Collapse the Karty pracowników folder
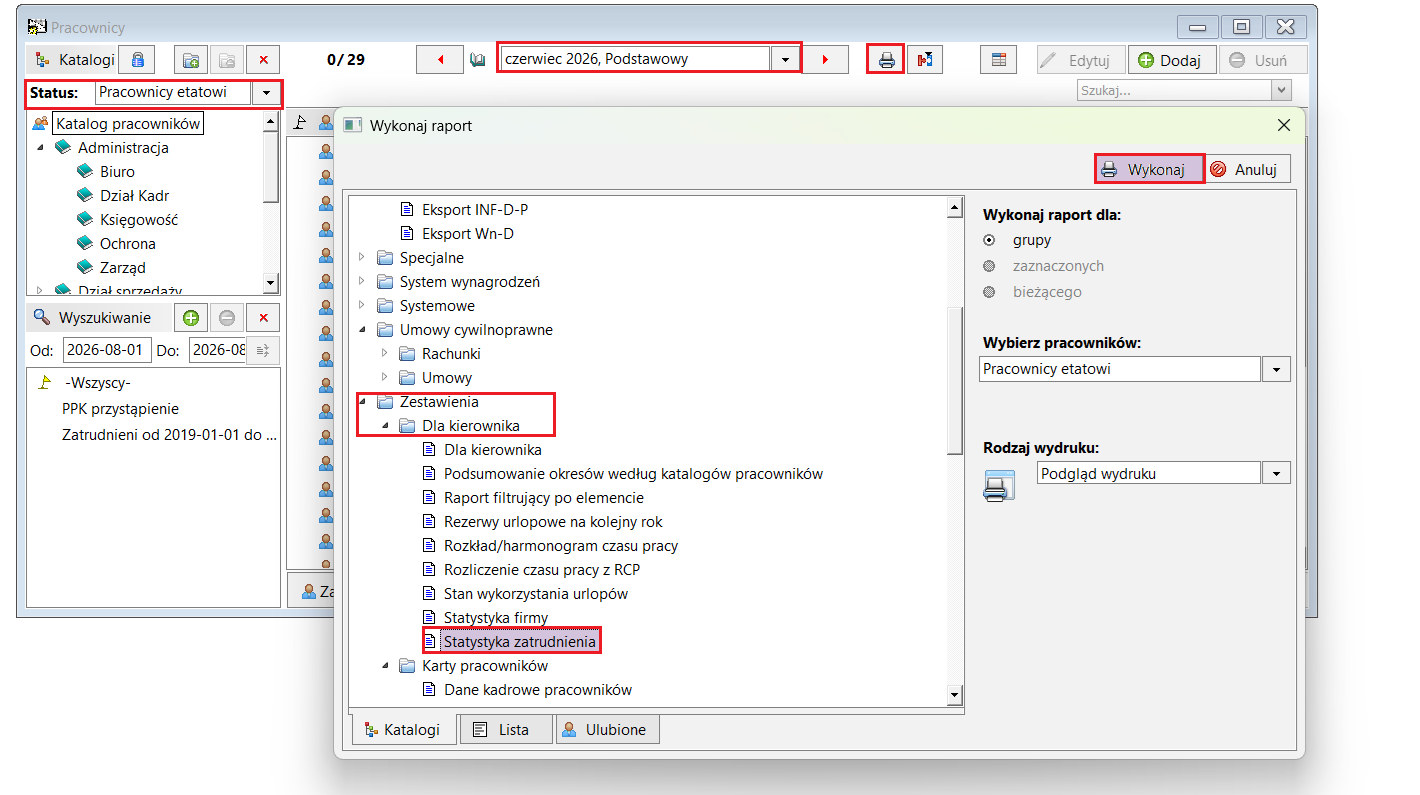Image resolution: width=1420 pixels, height=795 pixels. click(x=384, y=666)
